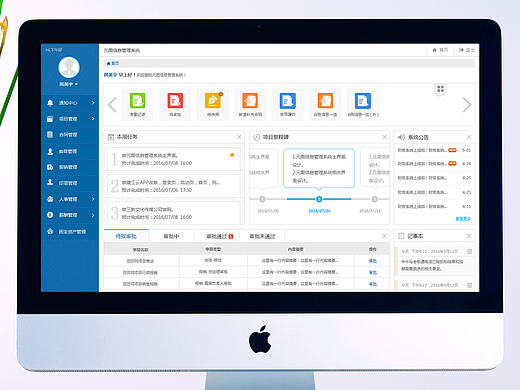Go to 首页 via top-right home button
This screenshot has height=390, width=520.
440,50
